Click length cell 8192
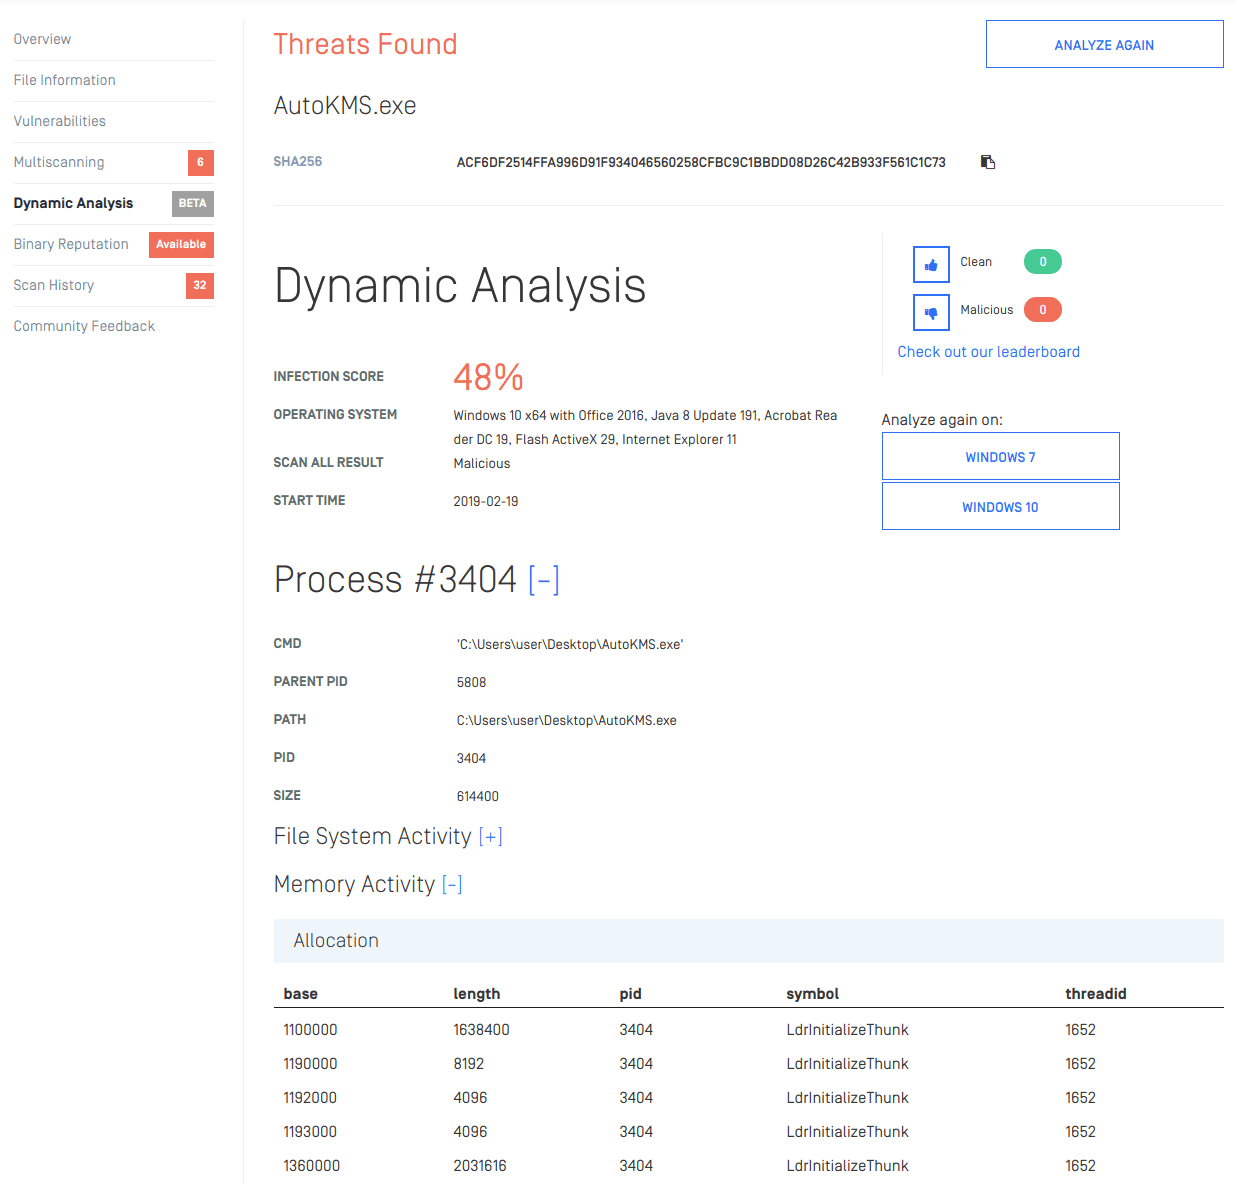The width and height of the screenshot is (1236, 1184). 468,1064
